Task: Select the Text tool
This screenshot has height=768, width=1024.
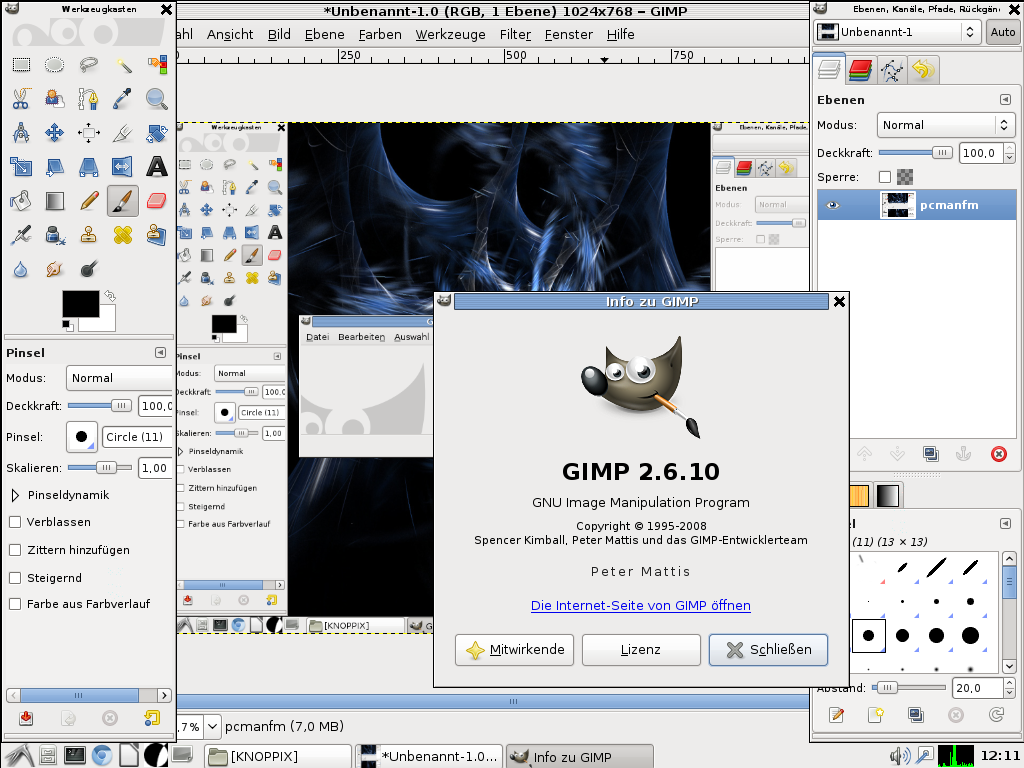Action: pos(155,168)
